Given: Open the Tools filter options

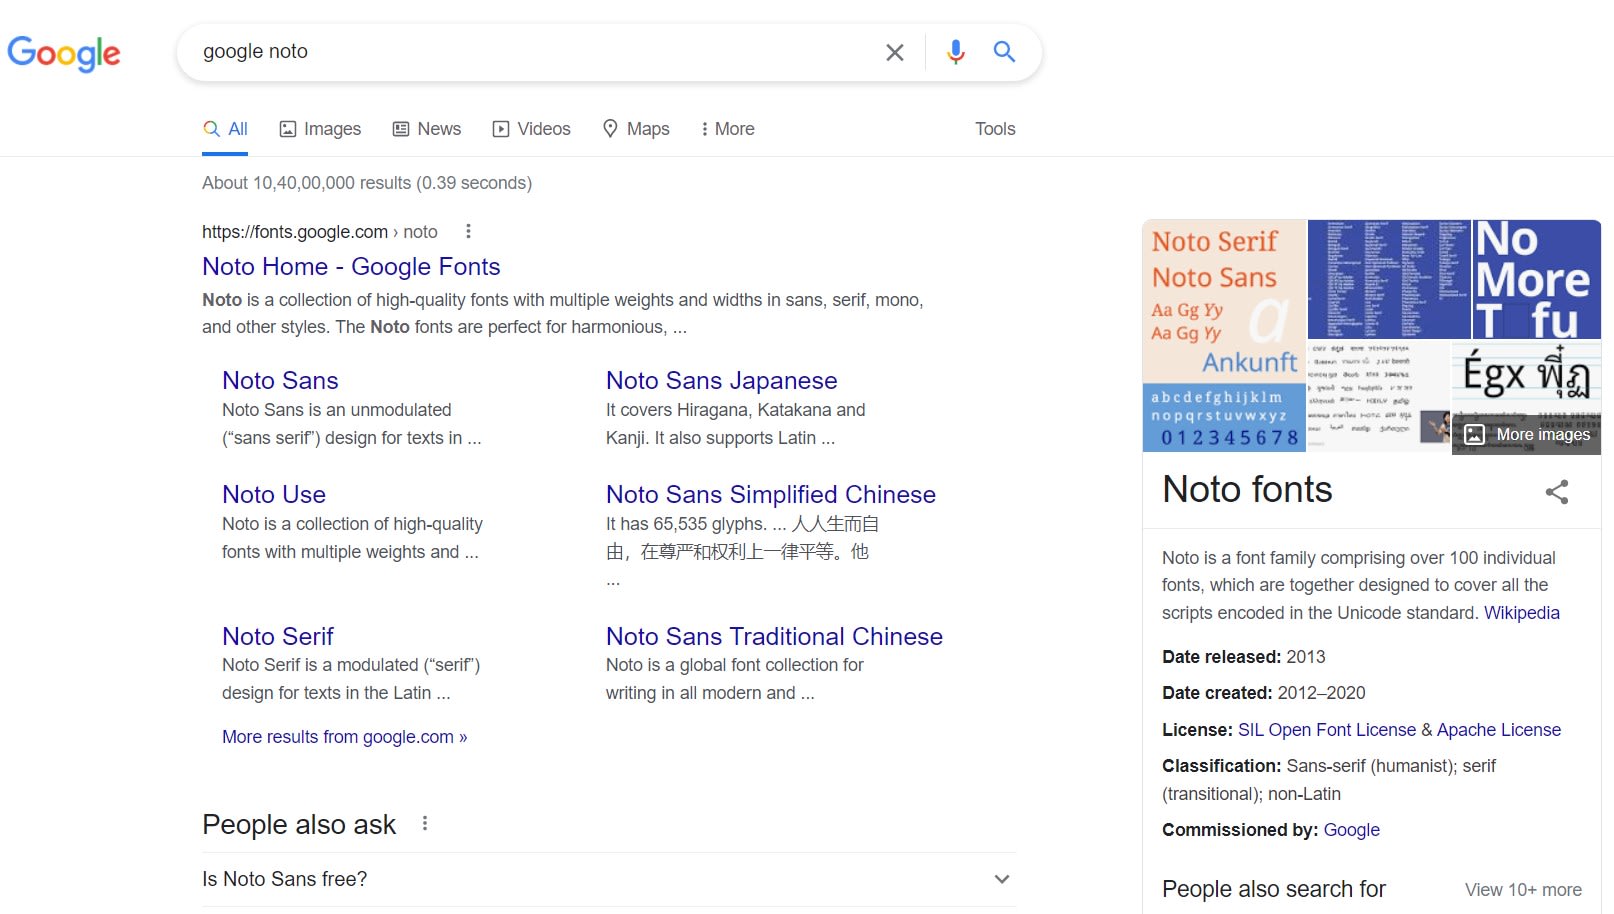Looking at the screenshot, I should (995, 129).
